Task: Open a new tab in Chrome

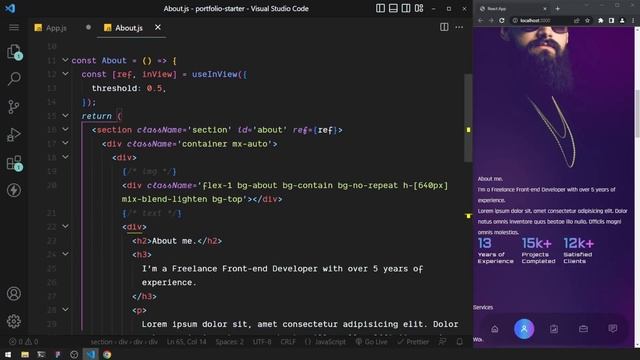Action: (x=558, y=8)
